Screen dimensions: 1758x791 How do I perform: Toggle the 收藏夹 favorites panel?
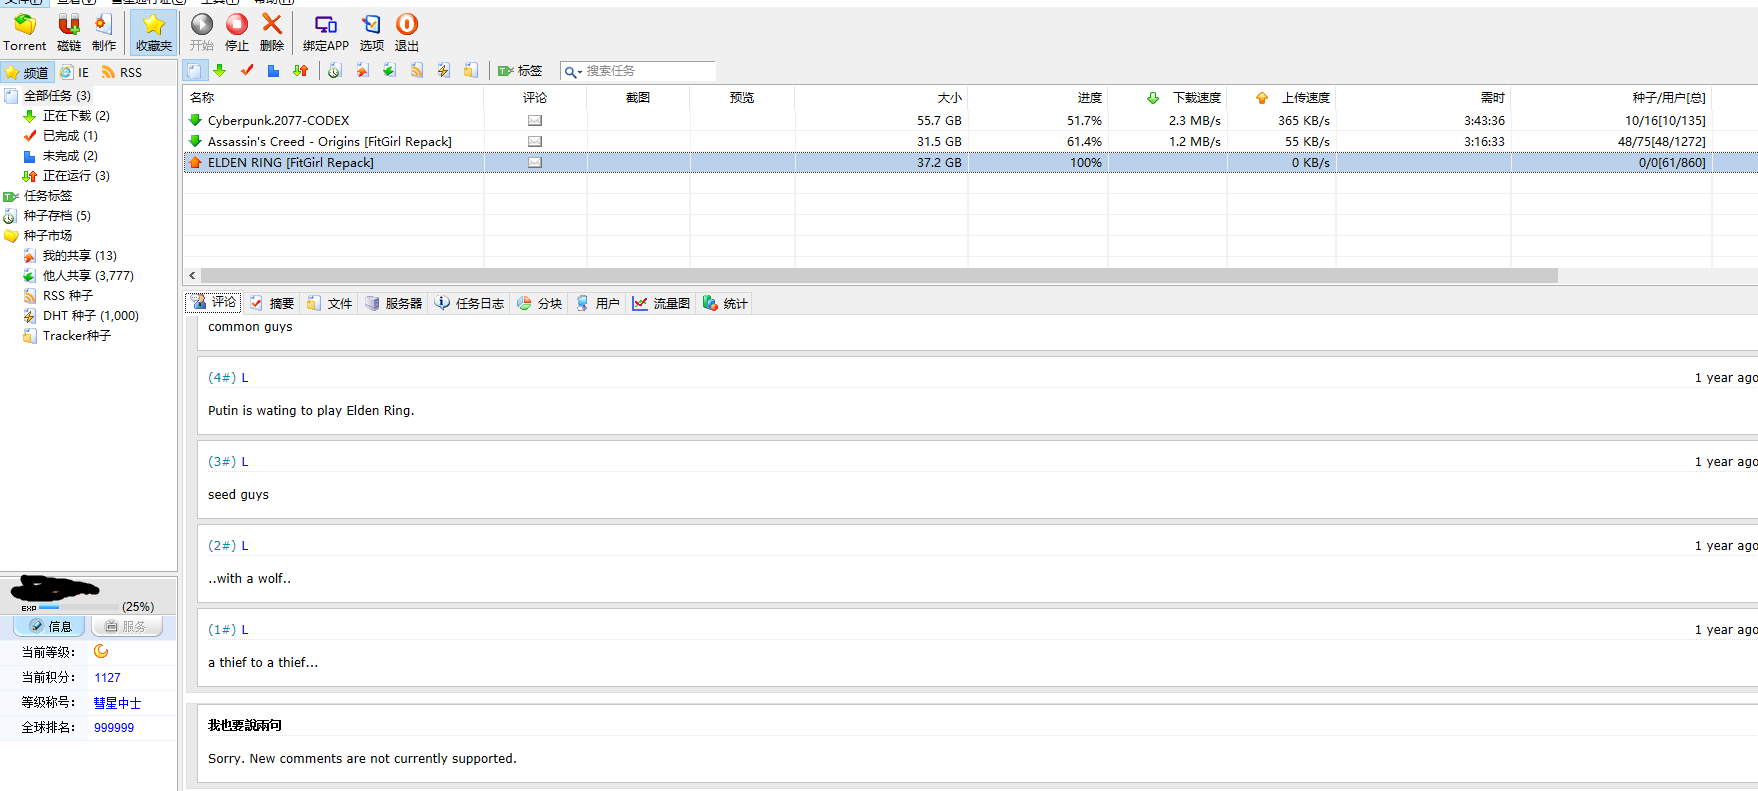[x=154, y=32]
